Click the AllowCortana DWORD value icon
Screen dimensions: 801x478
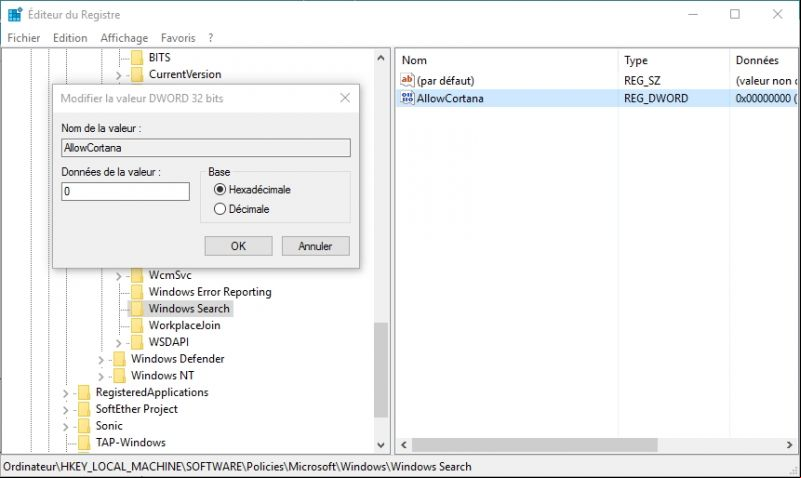click(407, 98)
